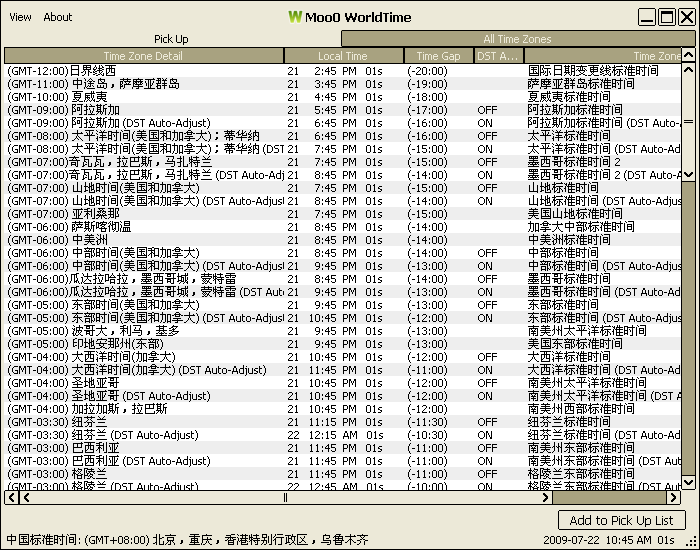Select (GMT-06:00) 中美洲 row

pyautogui.click(x=343, y=240)
